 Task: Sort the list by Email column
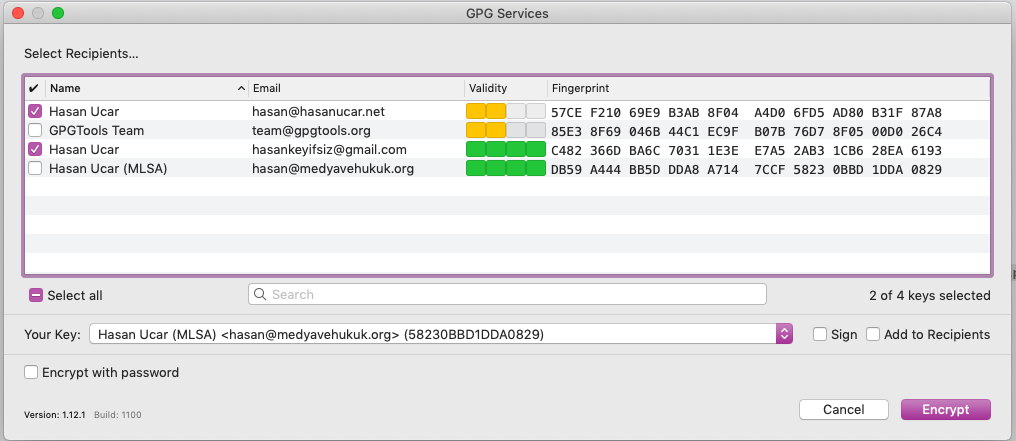(355, 89)
